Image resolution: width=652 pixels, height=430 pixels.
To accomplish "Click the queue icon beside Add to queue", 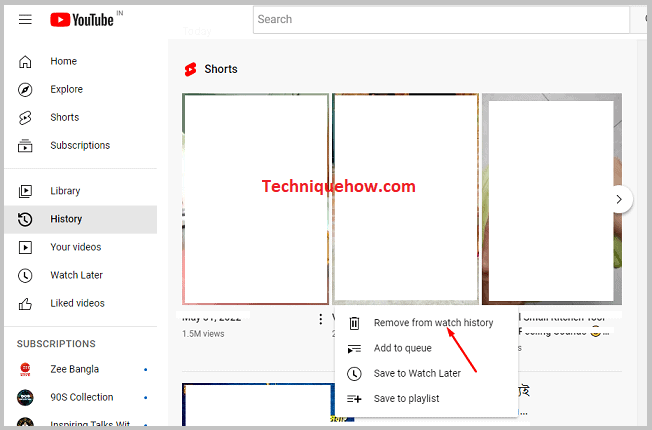I will [x=354, y=348].
